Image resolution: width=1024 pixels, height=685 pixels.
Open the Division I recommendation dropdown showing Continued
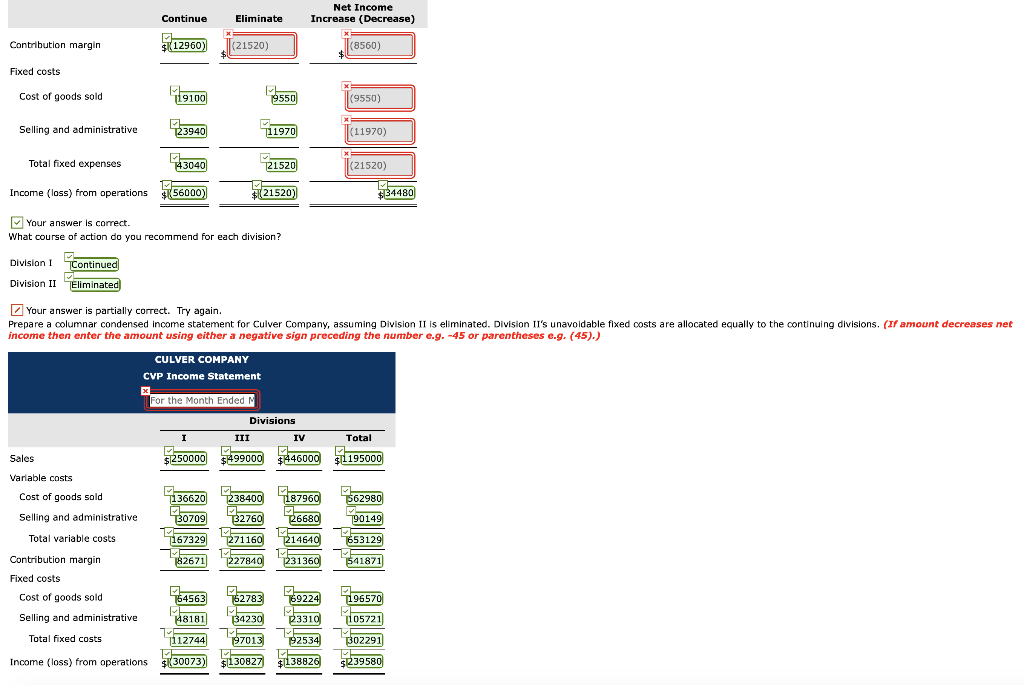pyautogui.click(x=94, y=264)
